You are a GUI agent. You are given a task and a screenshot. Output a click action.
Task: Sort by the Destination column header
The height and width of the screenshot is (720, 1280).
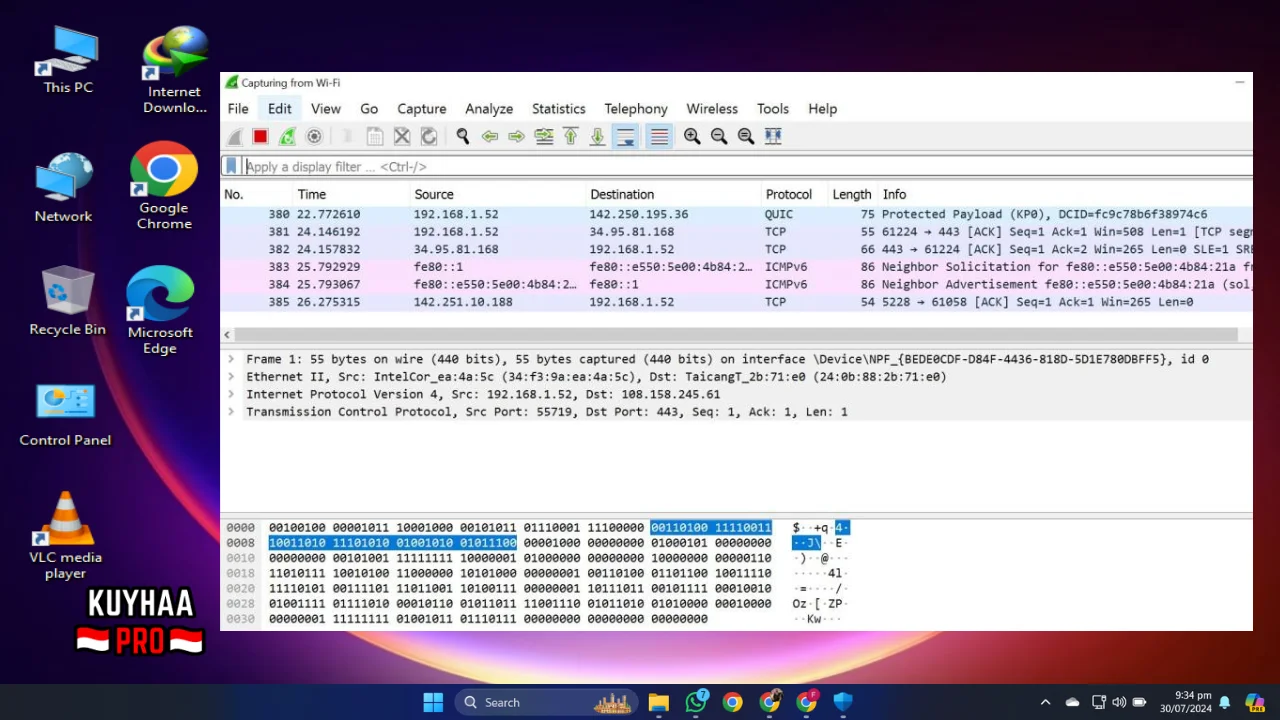click(673, 194)
